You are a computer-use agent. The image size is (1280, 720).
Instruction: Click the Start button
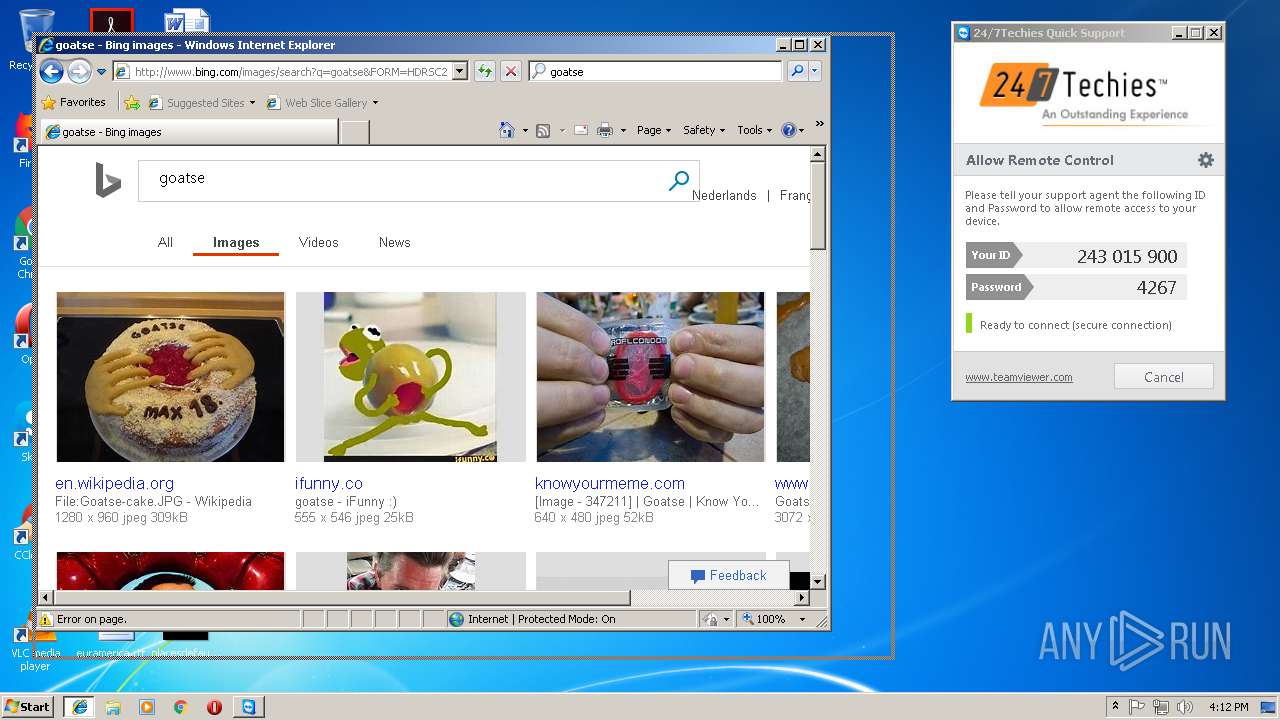[27, 706]
